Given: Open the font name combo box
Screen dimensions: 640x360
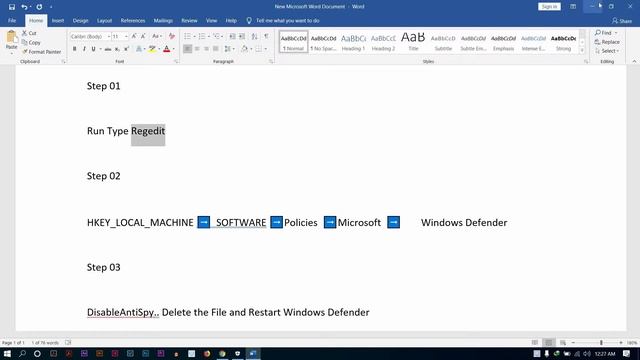Looking at the screenshot, I should tap(90, 36).
